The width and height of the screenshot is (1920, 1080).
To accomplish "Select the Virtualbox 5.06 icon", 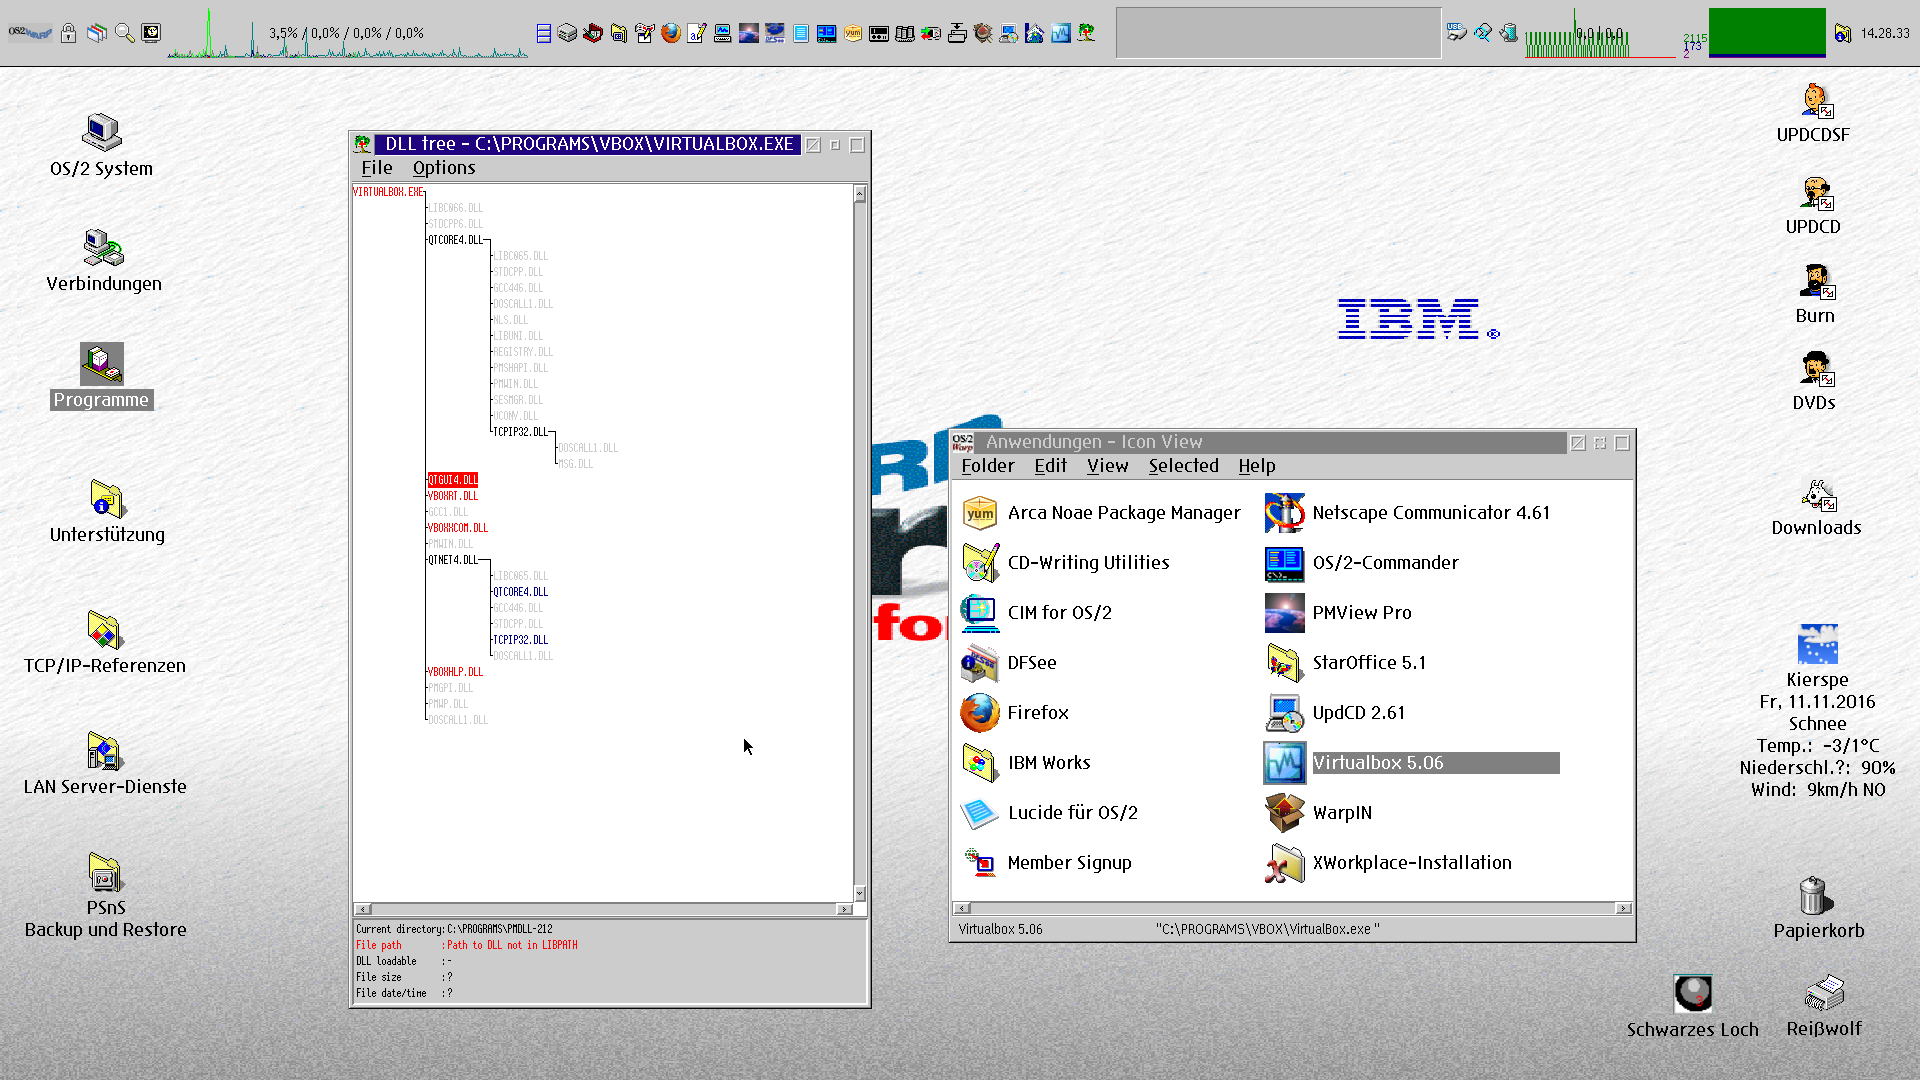I will click(x=1284, y=763).
